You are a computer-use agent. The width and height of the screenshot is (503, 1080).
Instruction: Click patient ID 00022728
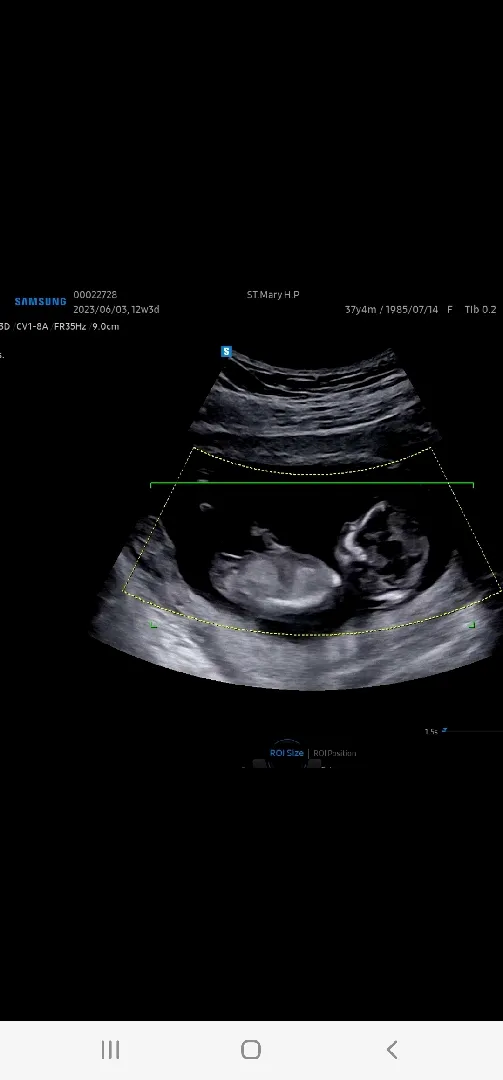pyautogui.click(x=95, y=295)
